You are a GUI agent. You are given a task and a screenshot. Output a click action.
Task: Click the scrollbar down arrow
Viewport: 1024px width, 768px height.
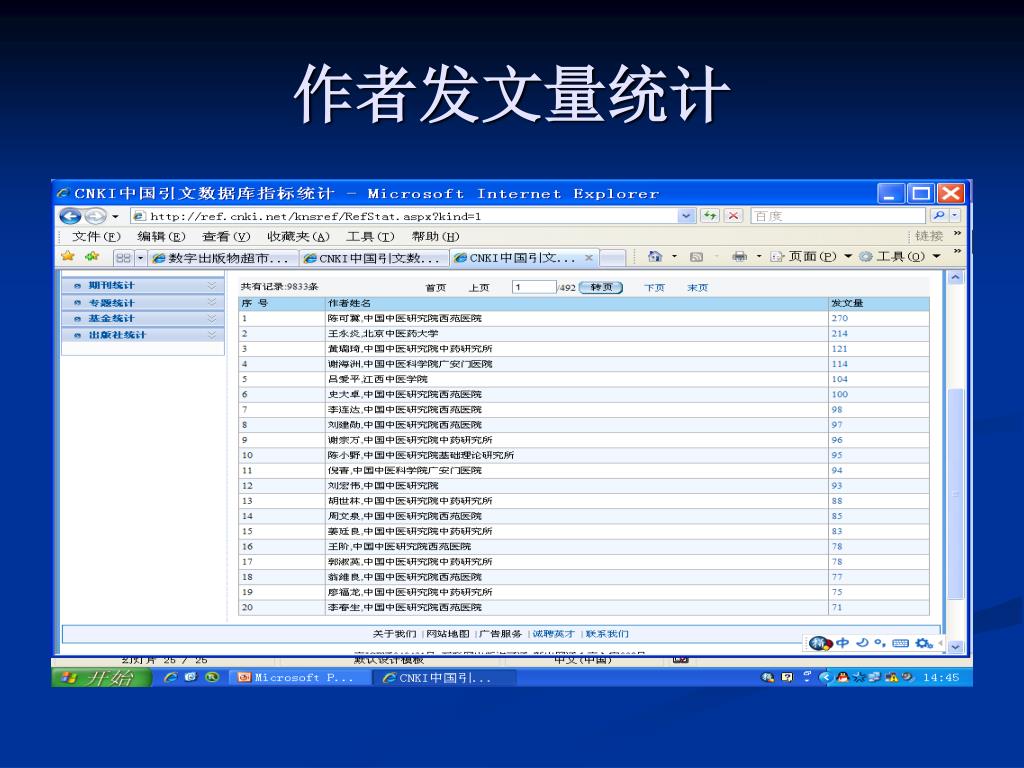955,647
